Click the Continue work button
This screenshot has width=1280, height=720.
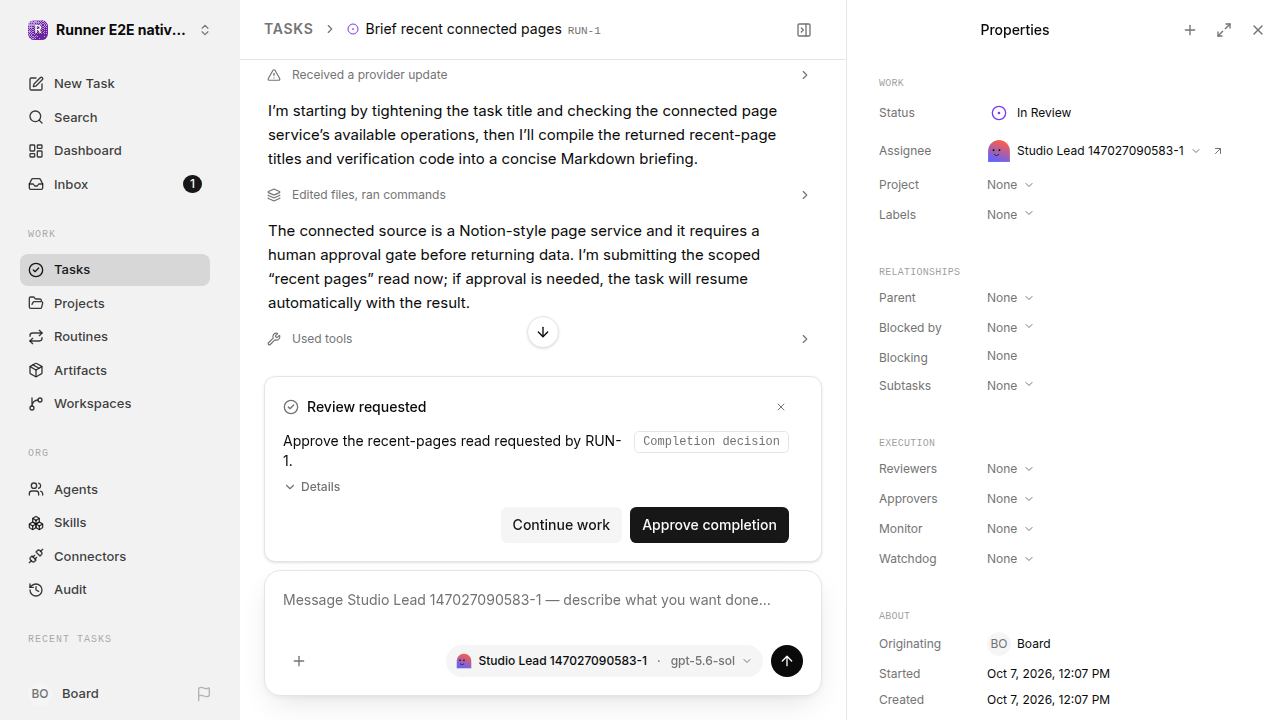(561, 525)
